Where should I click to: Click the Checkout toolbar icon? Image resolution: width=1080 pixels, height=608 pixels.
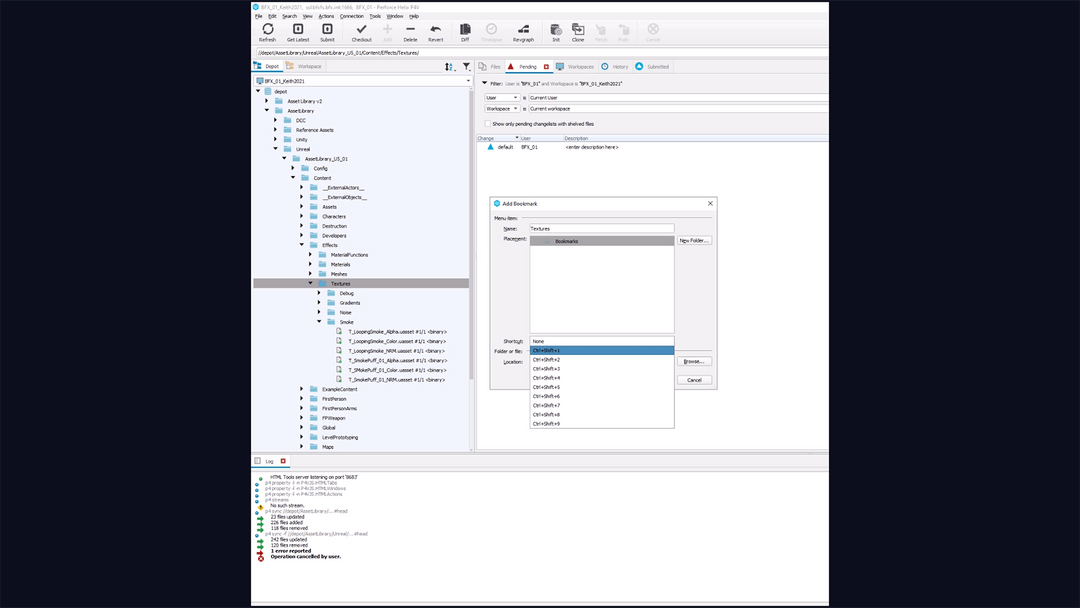tap(360, 31)
